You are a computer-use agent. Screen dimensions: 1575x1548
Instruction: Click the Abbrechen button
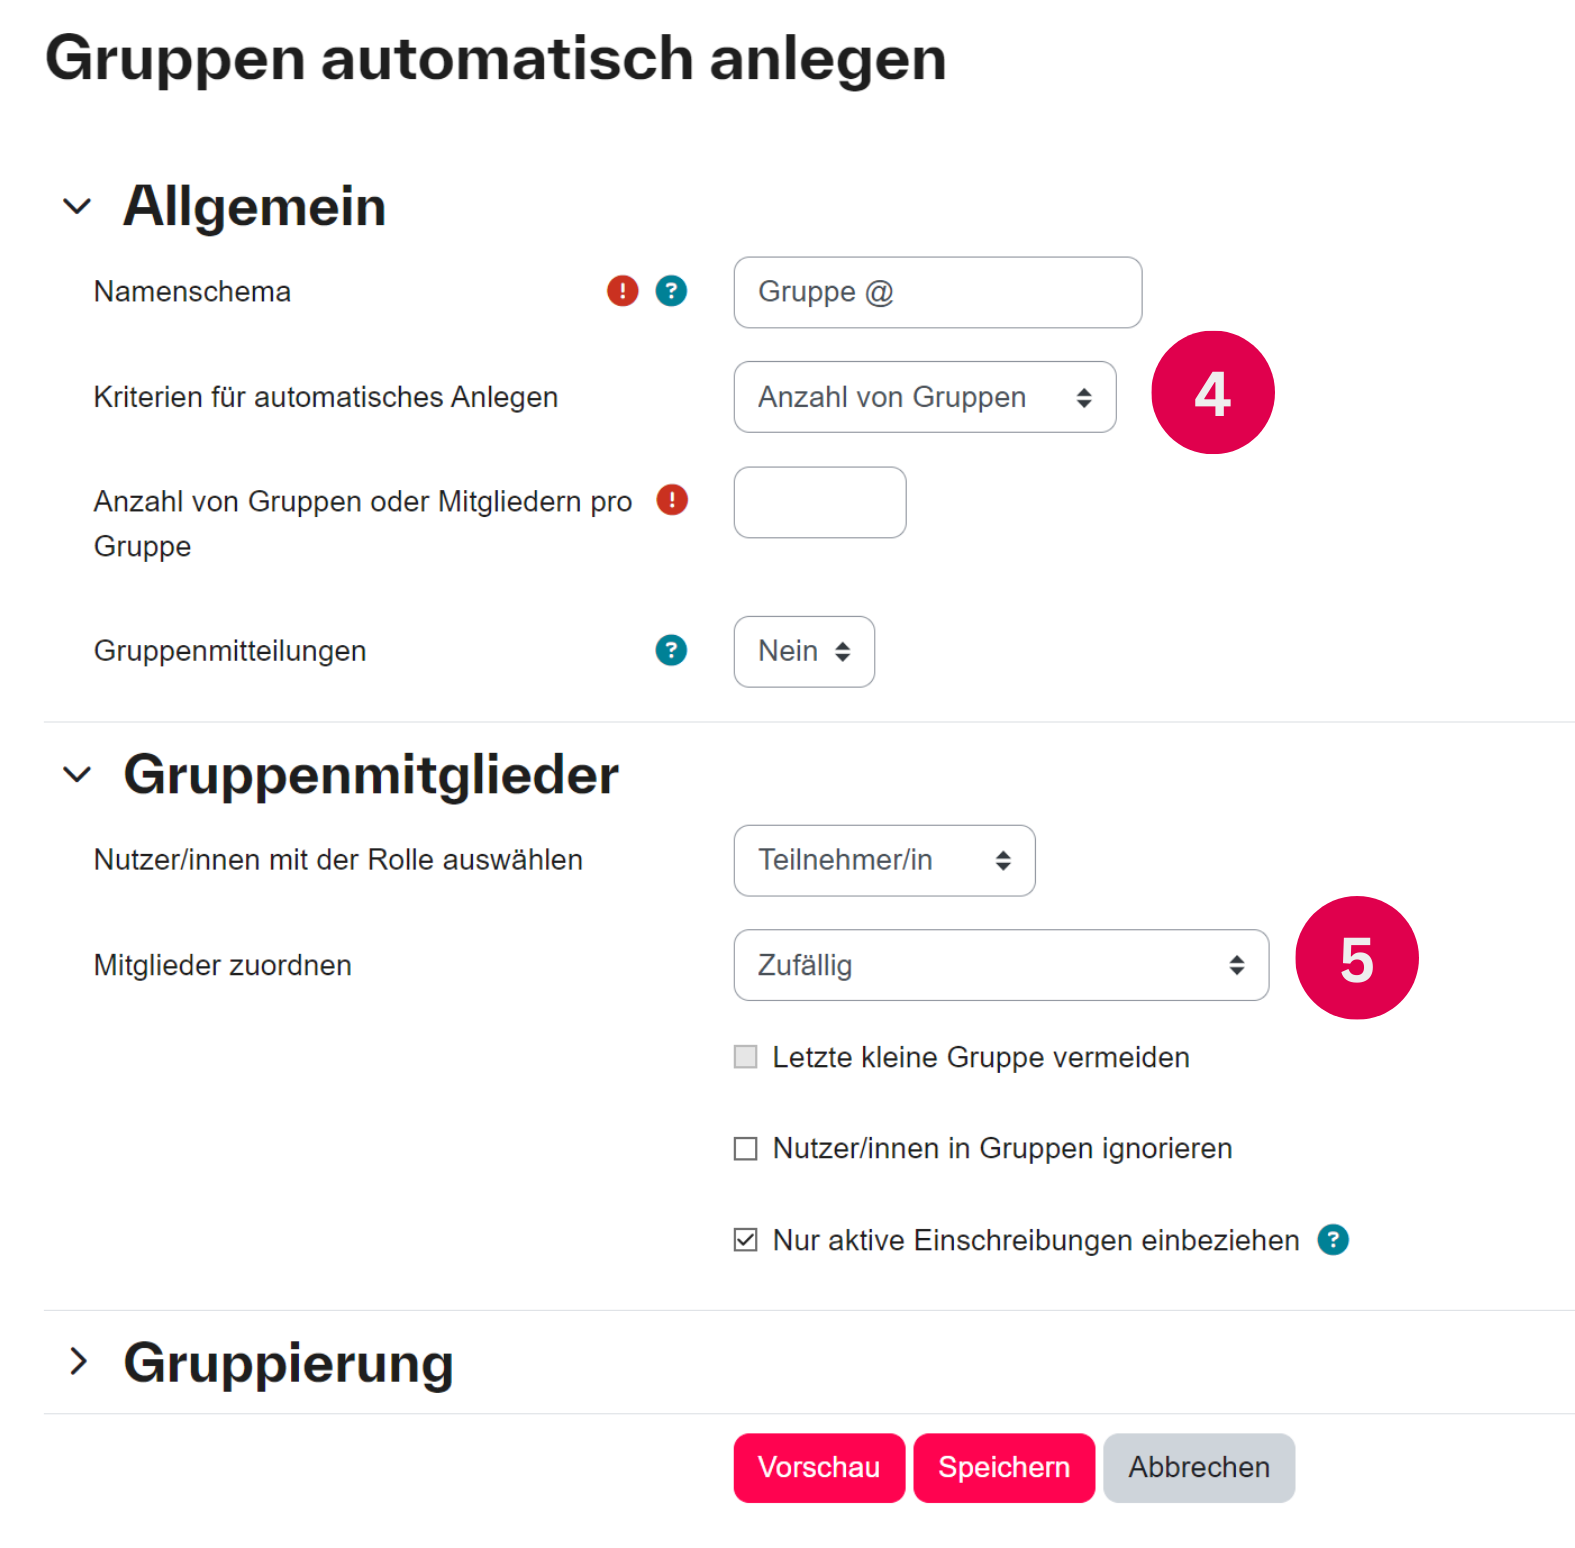pyautogui.click(x=1198, y=1467)
